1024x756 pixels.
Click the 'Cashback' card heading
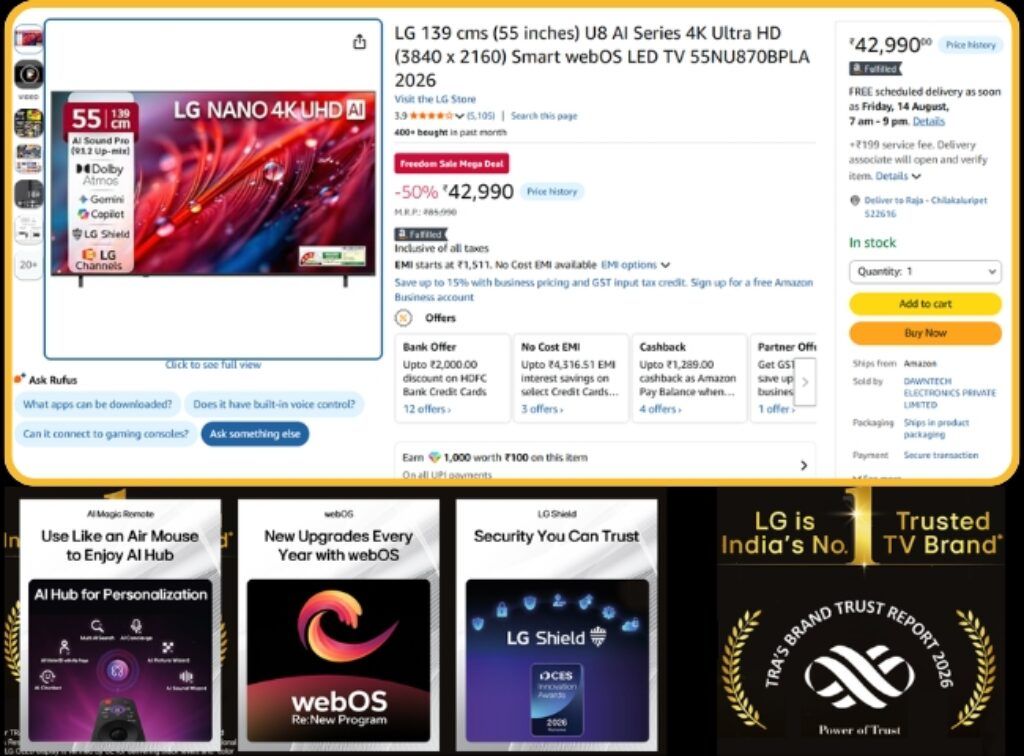(662, 347)
